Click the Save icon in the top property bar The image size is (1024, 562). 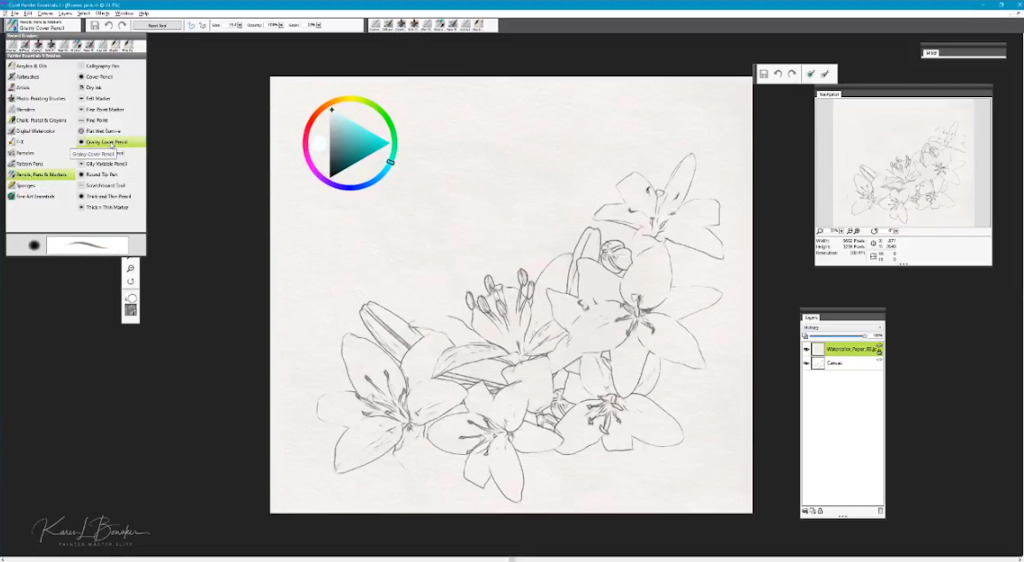(x=95, y=25)
